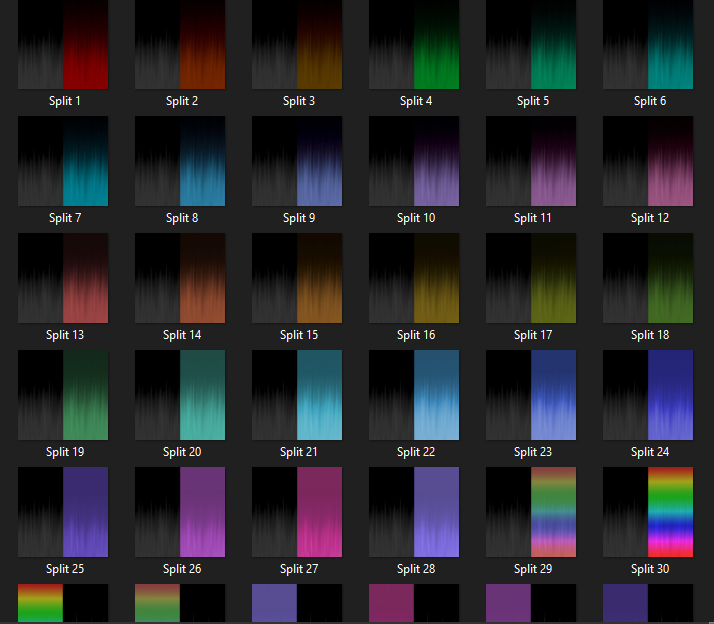714x624 pixels.
Task: Select the magenta-left thumbnail below Split 28
Action: click(414, 603)
